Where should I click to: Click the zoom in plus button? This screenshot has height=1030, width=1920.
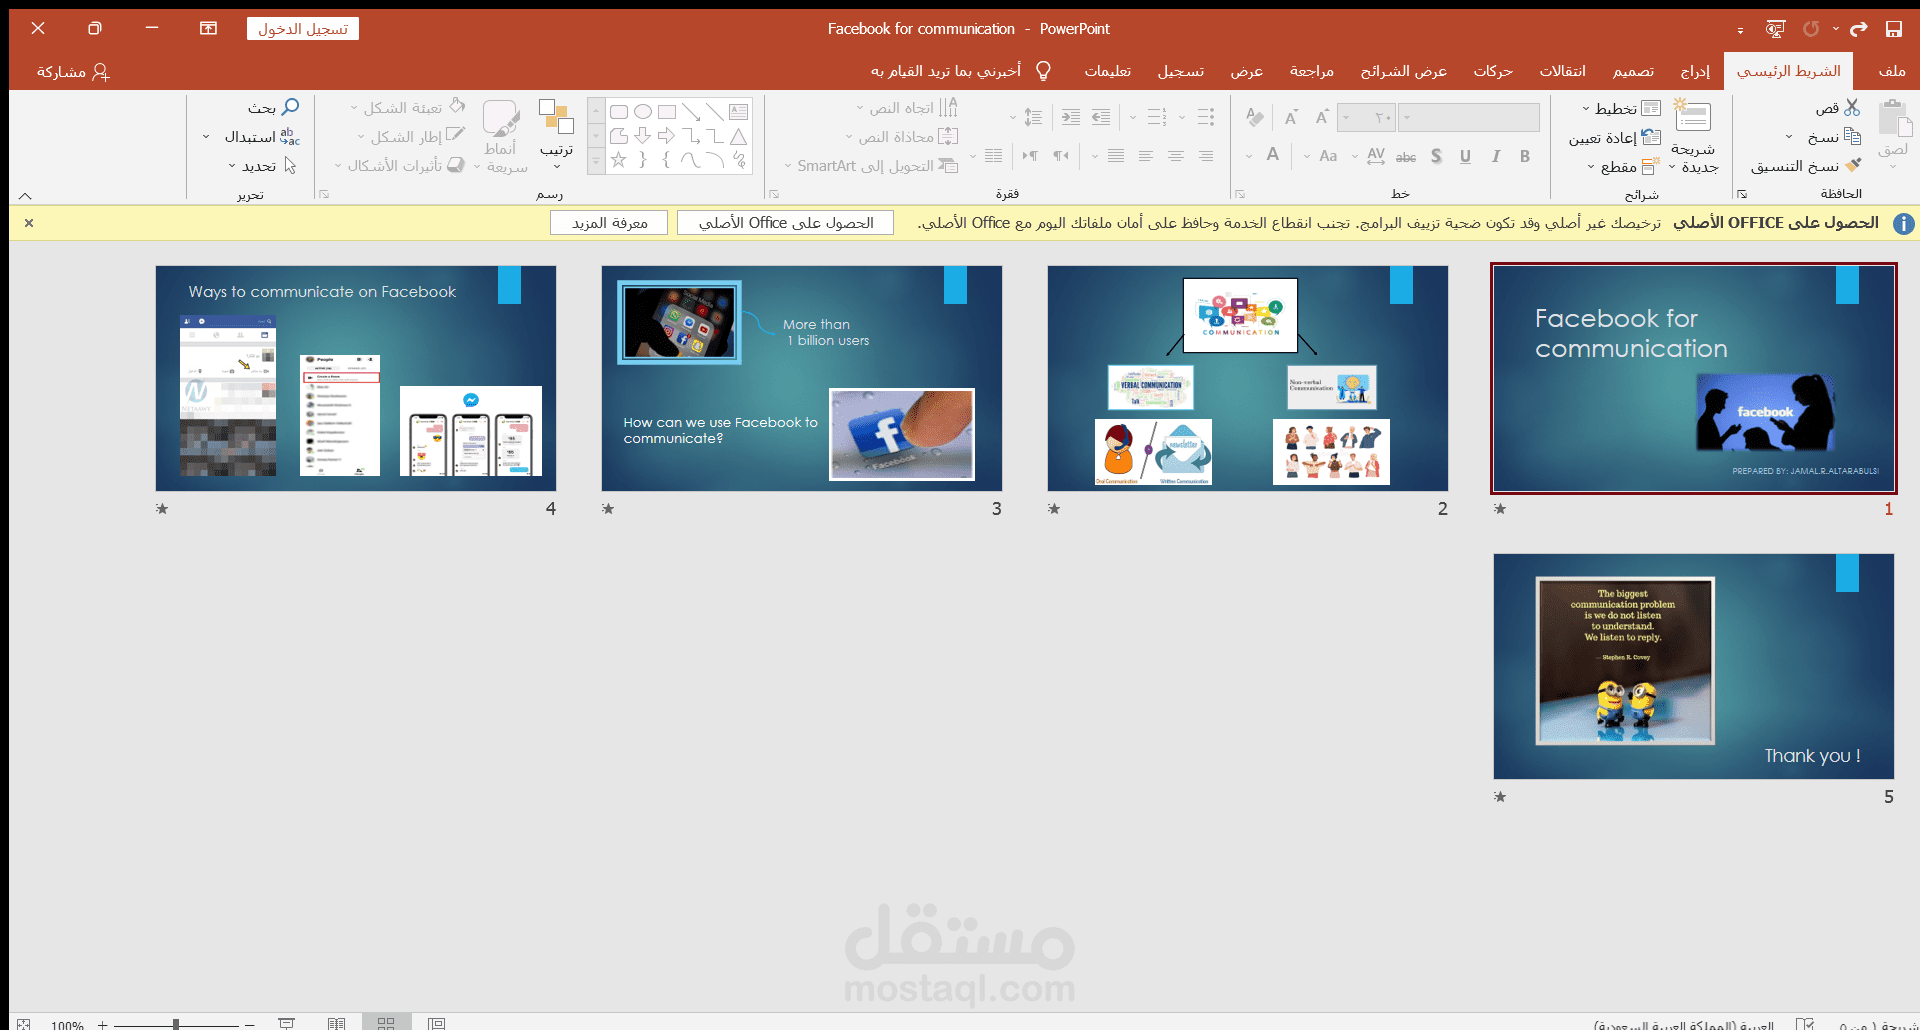pos(102,1024)
